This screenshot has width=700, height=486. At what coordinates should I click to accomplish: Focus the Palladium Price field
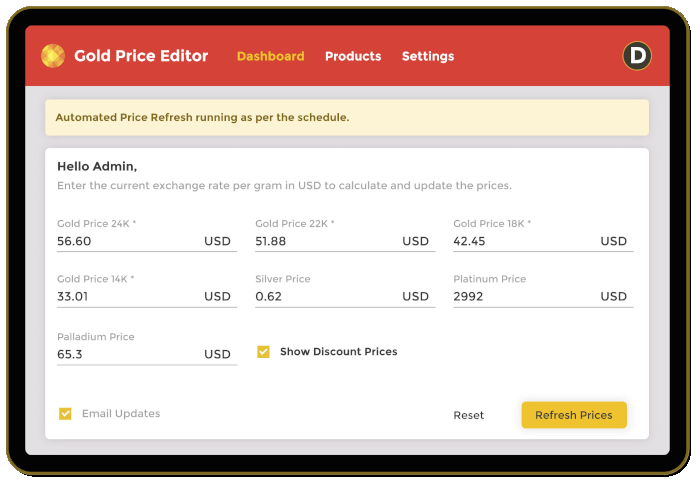point(147,354)
